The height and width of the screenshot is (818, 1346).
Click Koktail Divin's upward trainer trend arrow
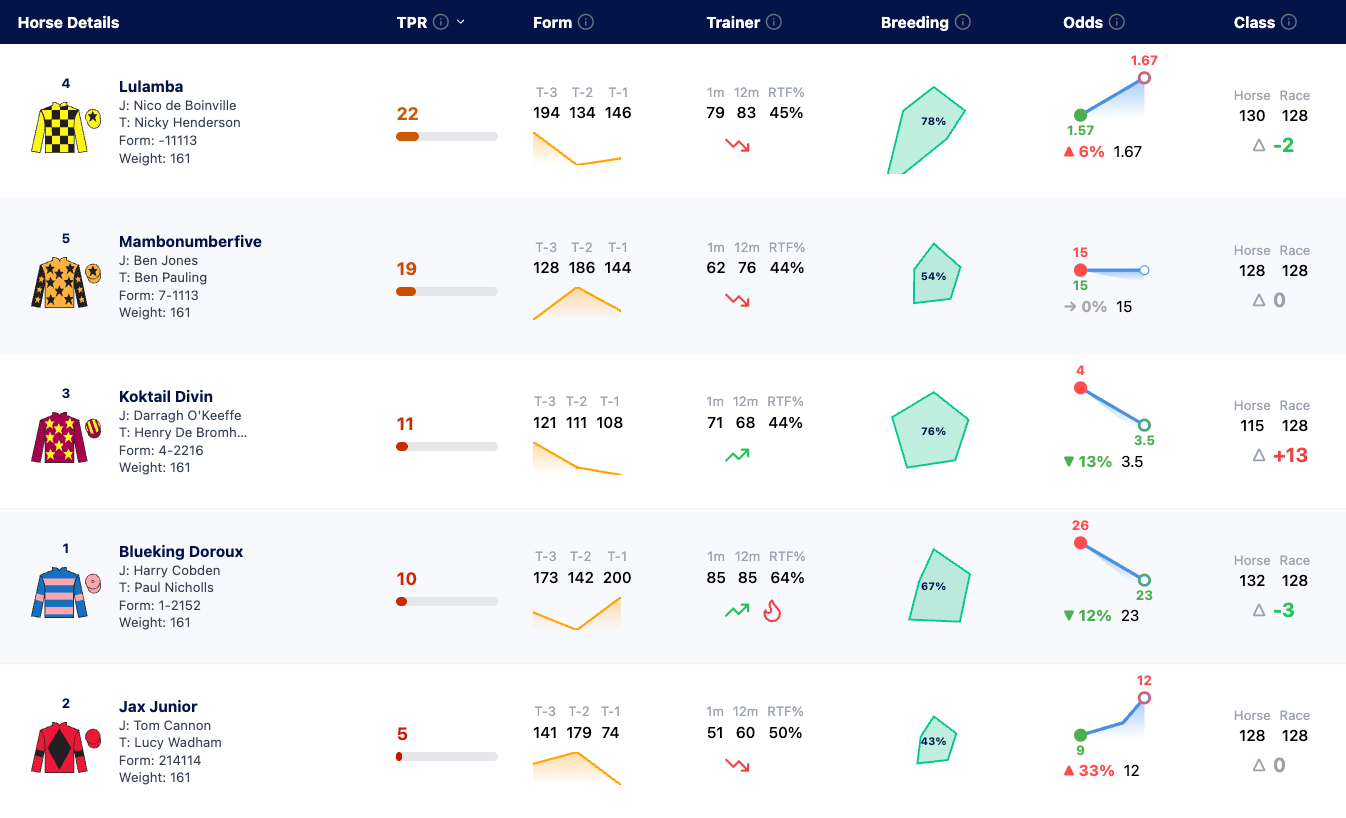[737, 455]
